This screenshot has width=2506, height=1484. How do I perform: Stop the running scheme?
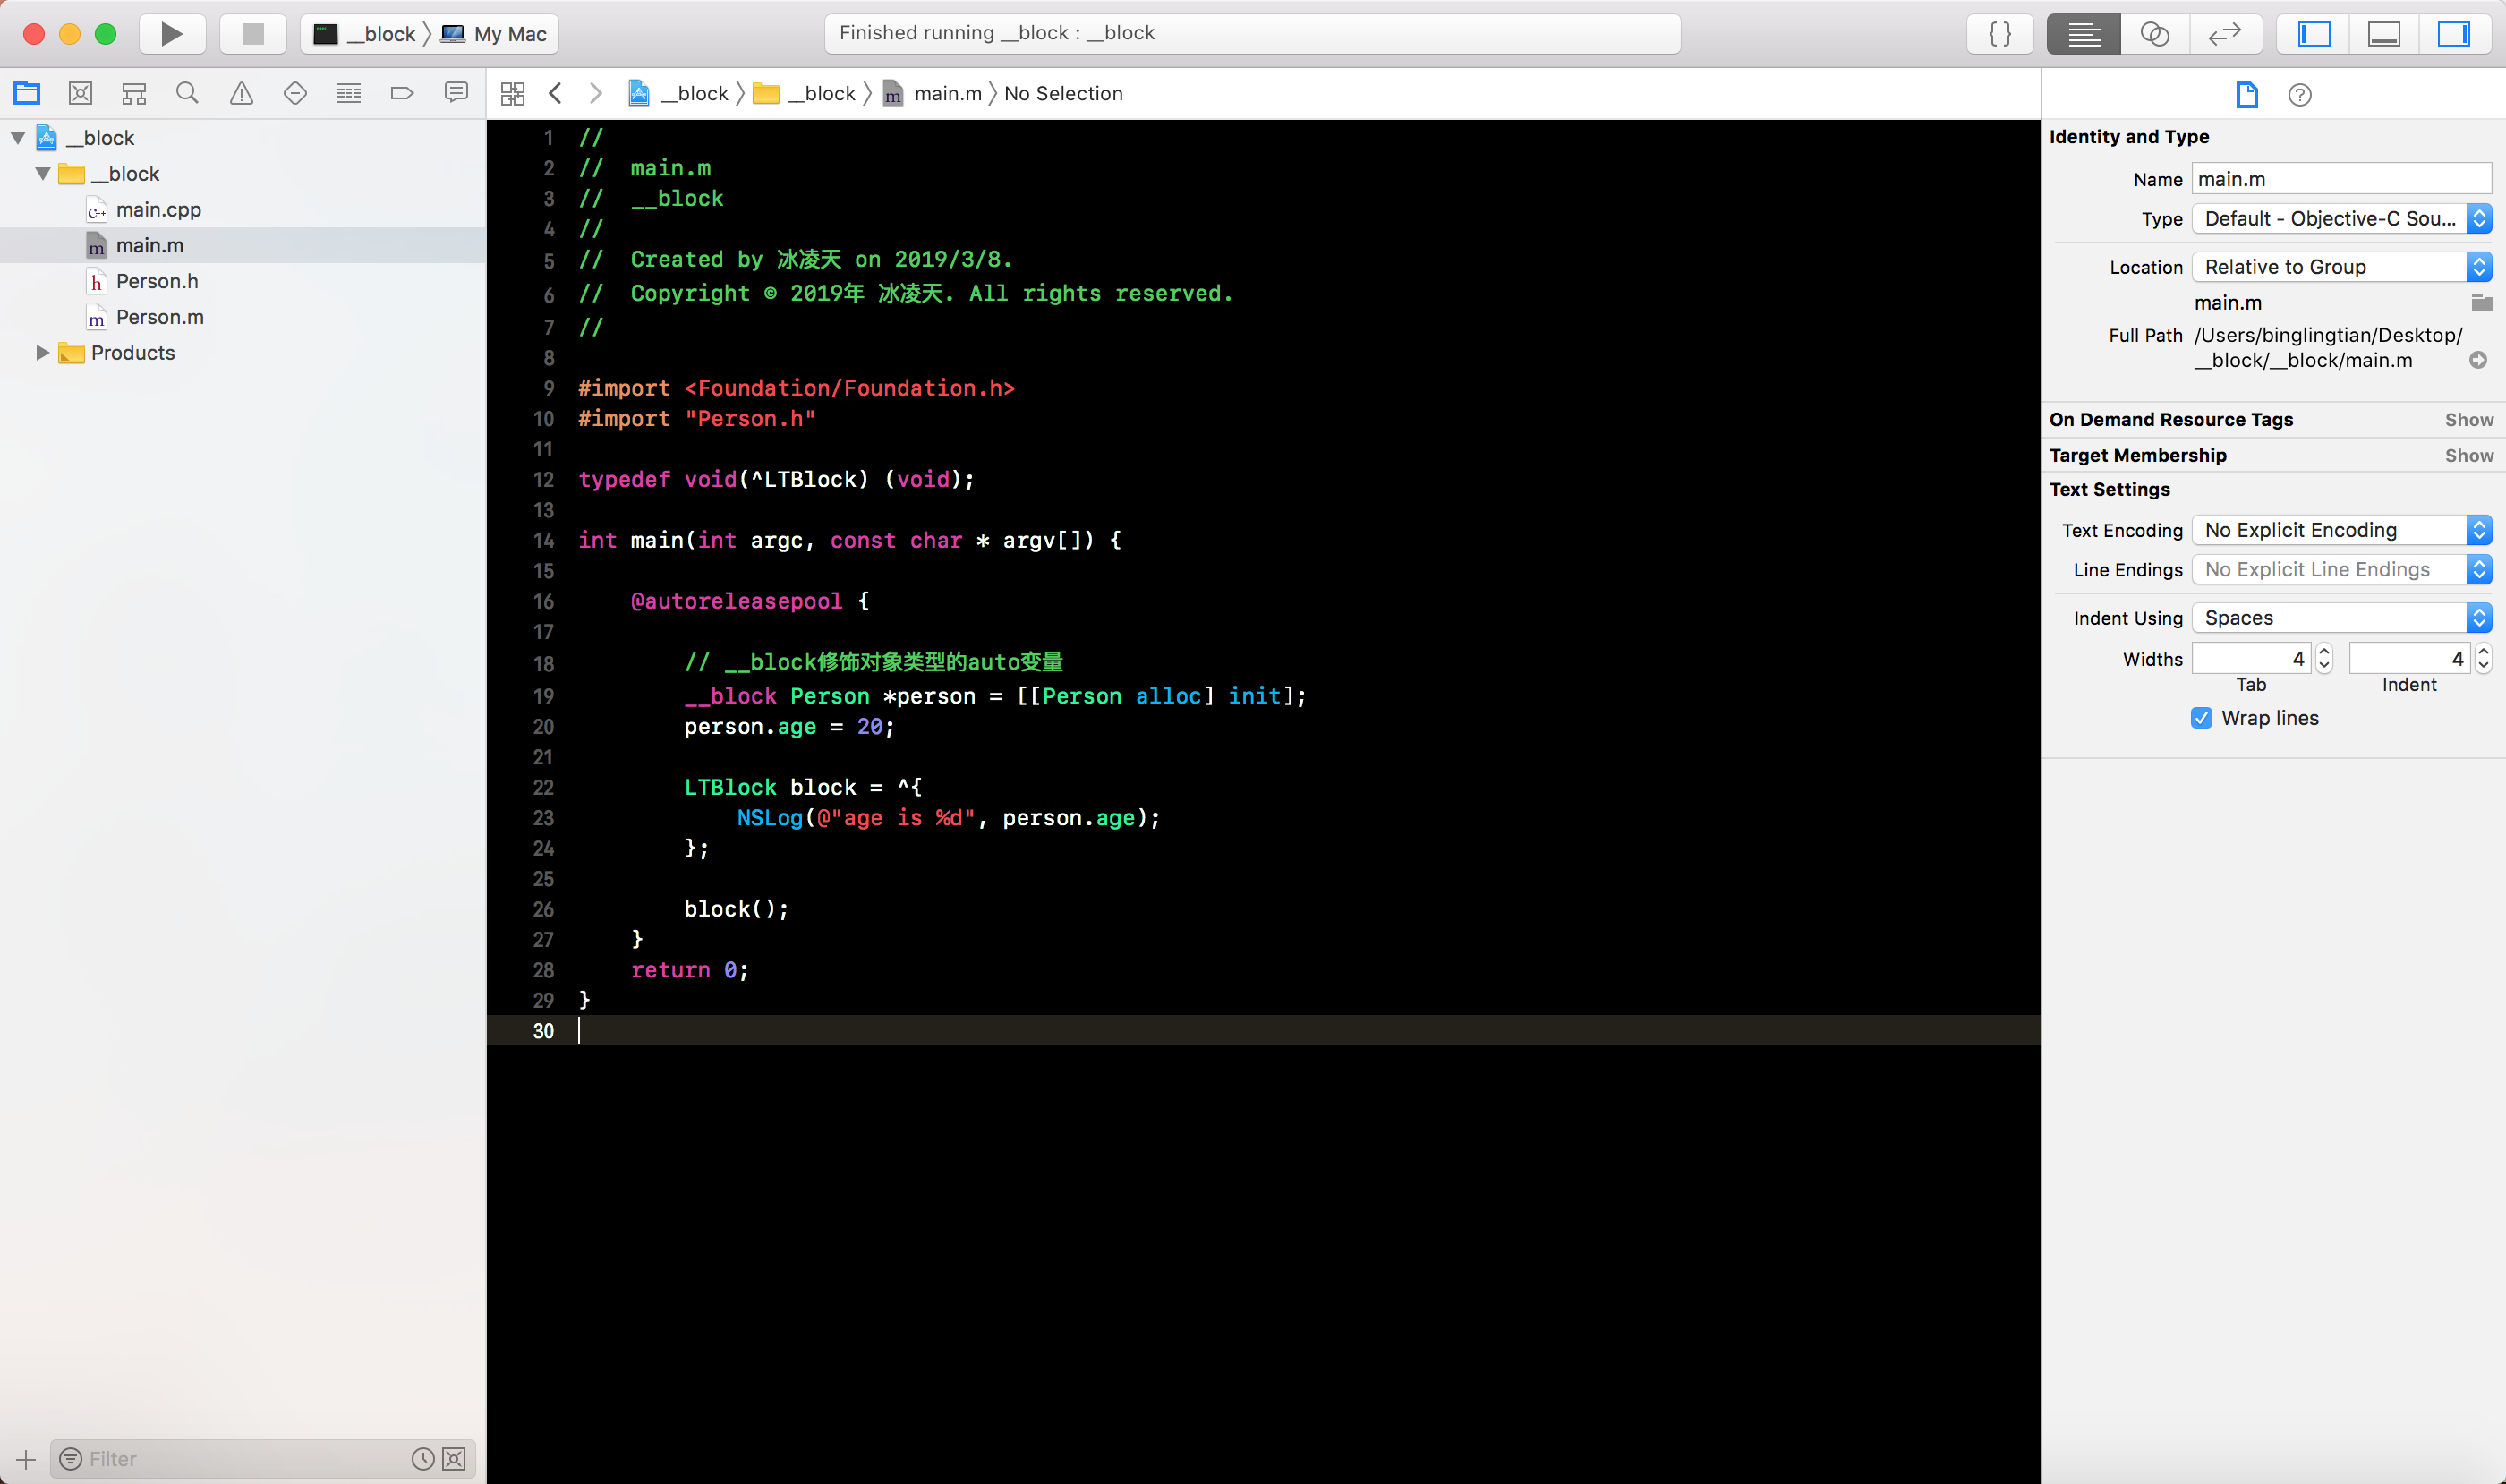tap(253, 34)
